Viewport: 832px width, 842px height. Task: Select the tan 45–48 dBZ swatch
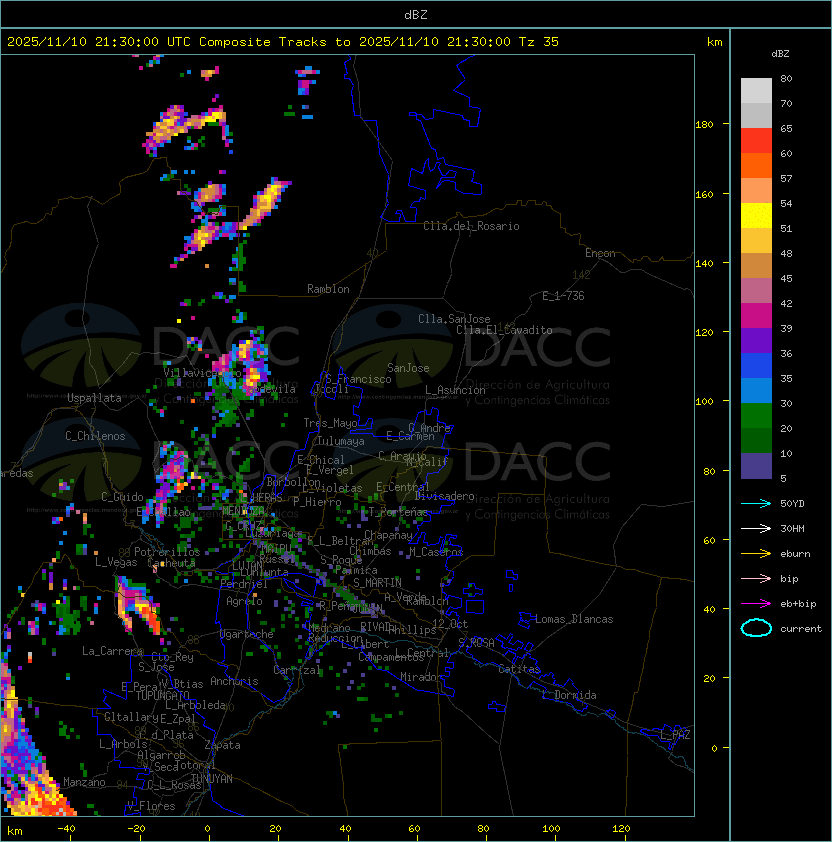[x=756, y=265]
